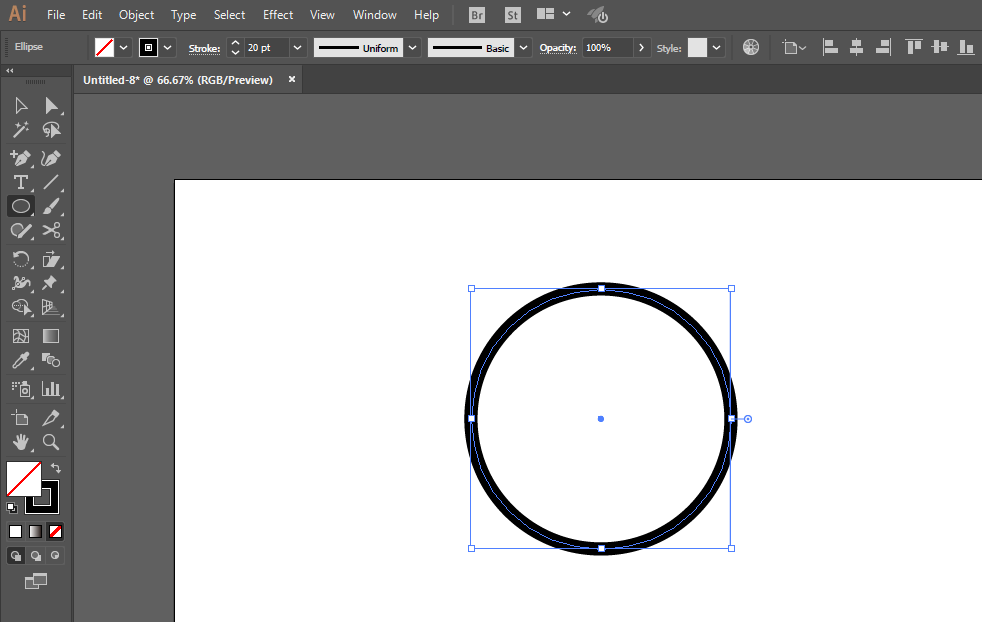This screenshot has width=982, height=622.
Task: Select the Gradient tool
Action: point(51,336)
